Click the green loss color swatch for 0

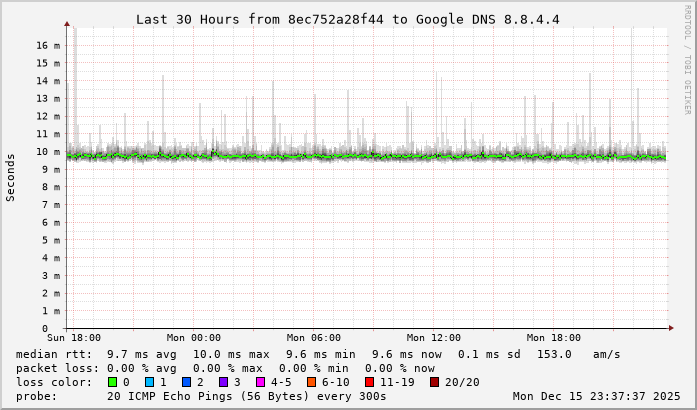coord(112,382)
